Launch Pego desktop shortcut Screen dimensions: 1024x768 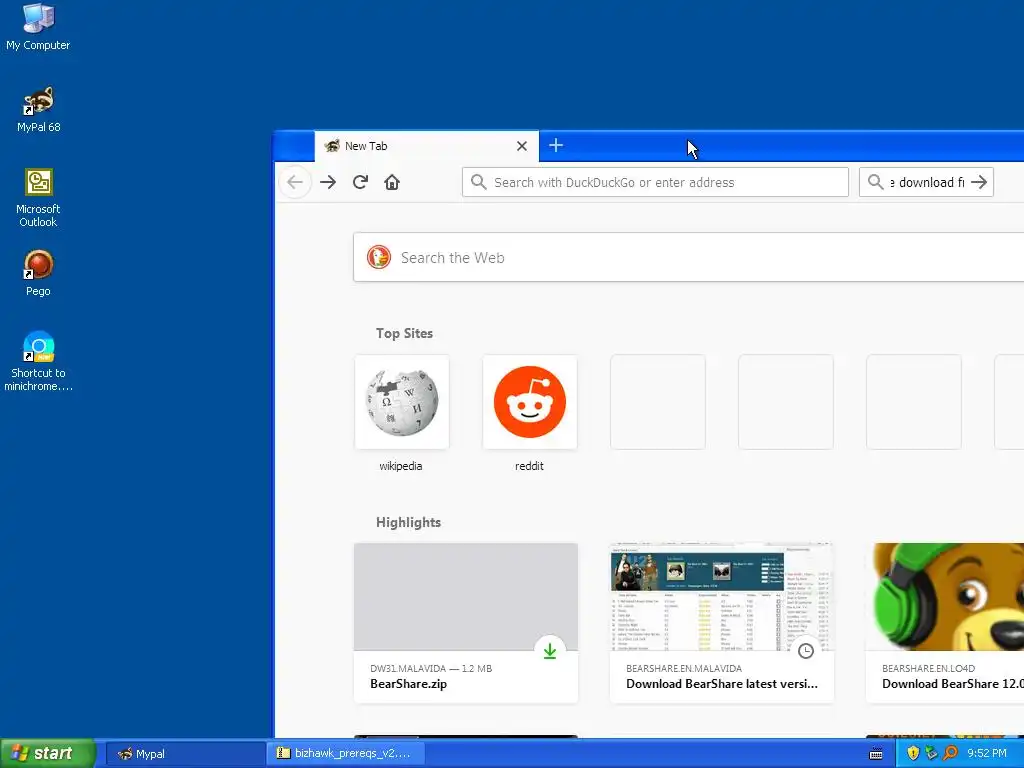coord(38,273)
